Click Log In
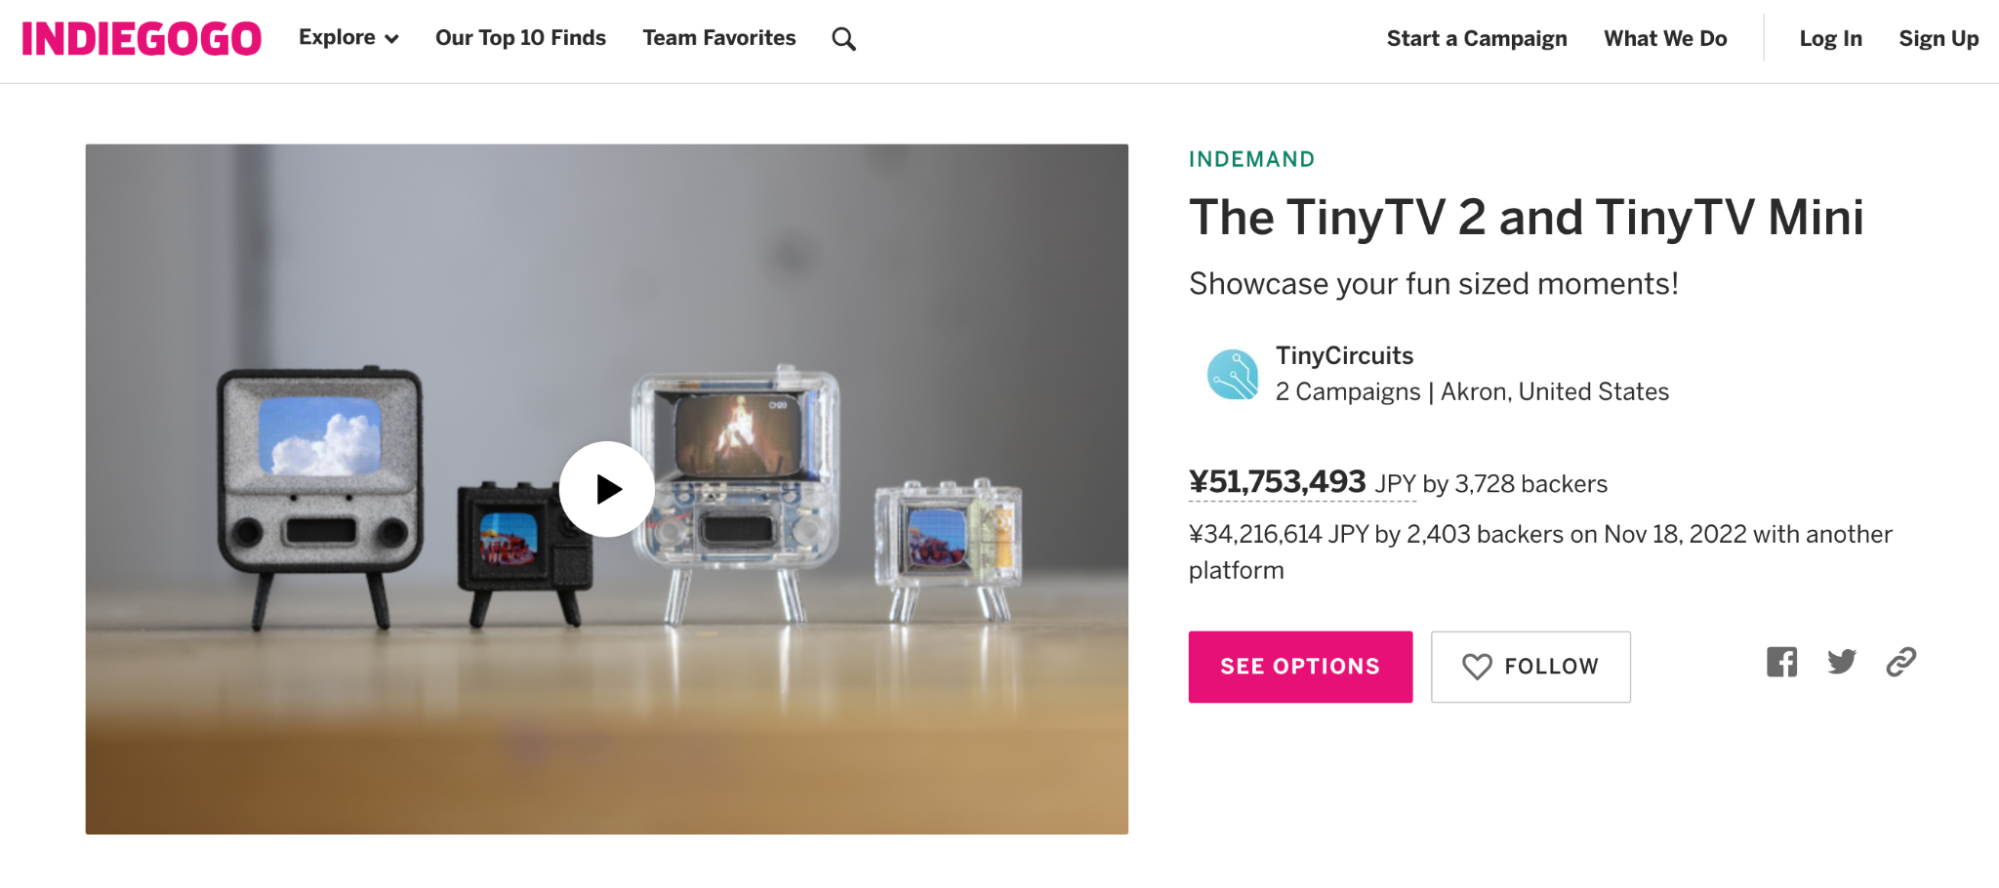The width and height of the screenshot is (1999, 888). [1829, 38]
